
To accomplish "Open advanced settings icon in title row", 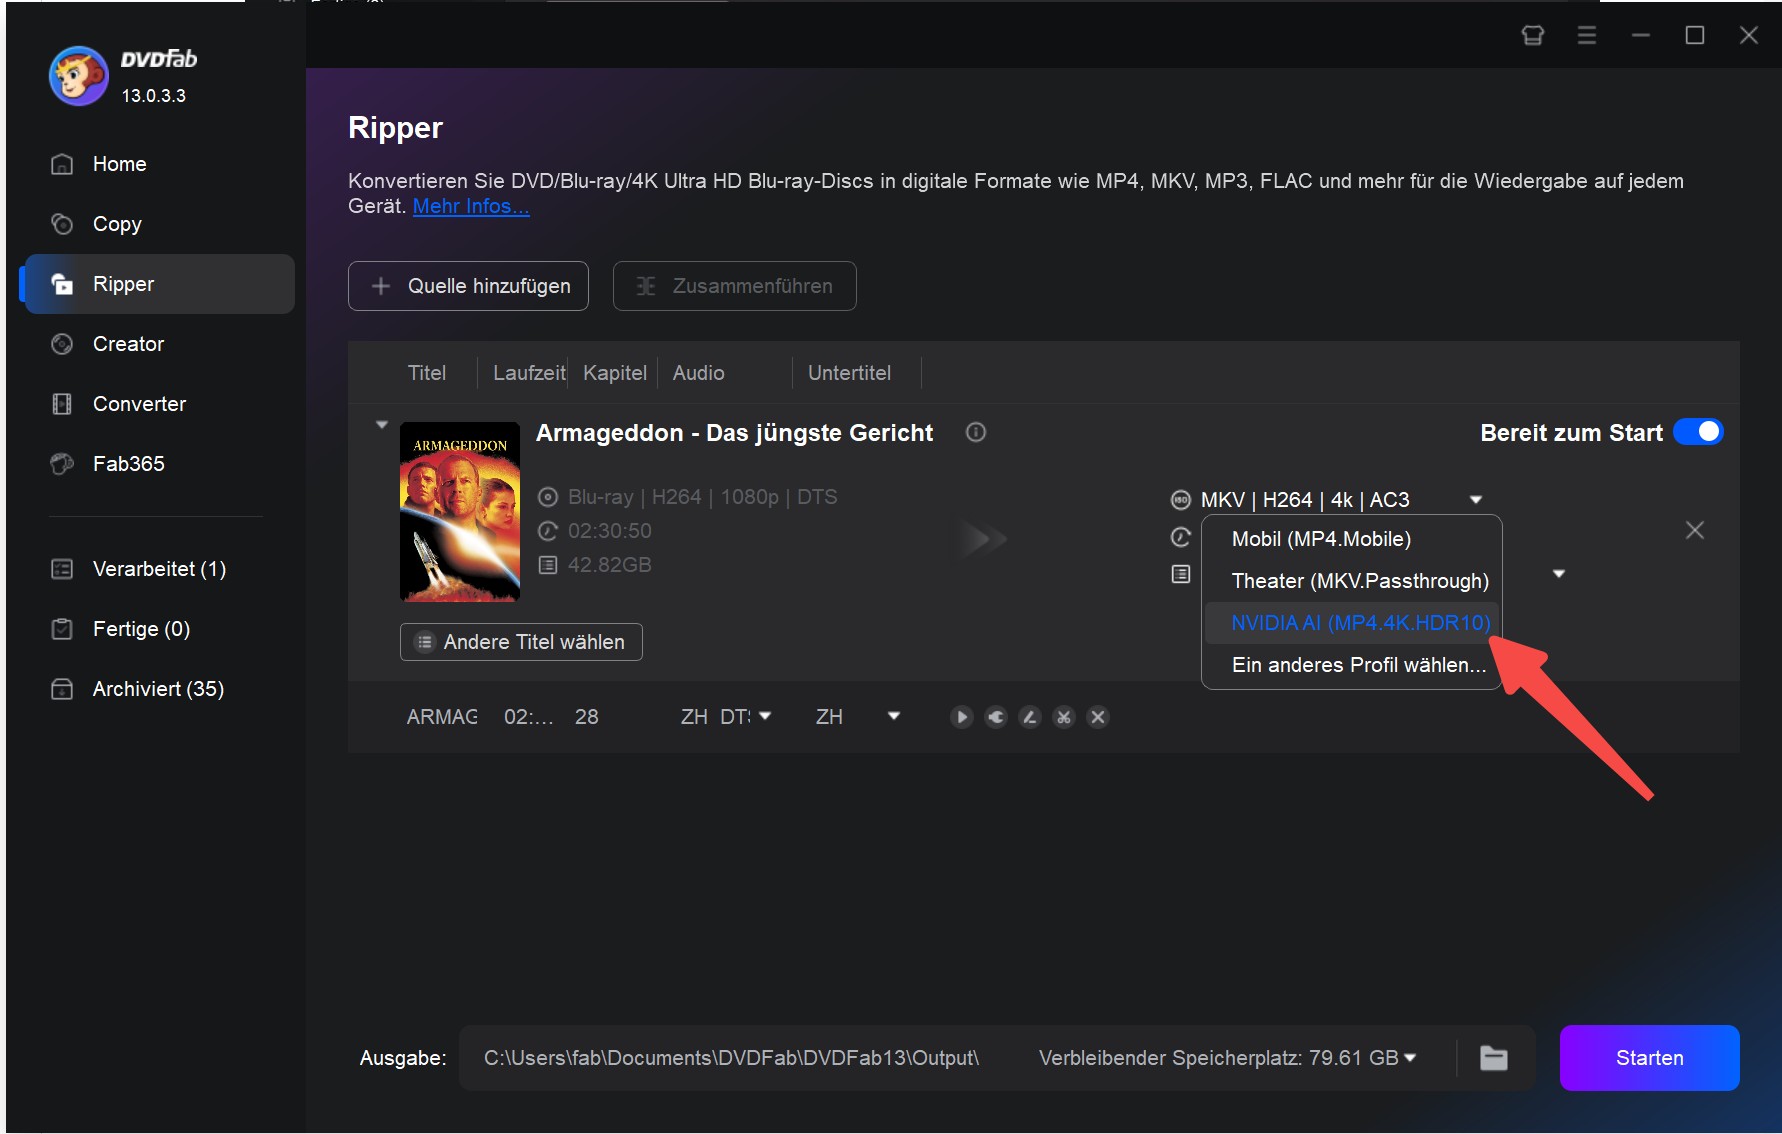I will tap(996, 717).
